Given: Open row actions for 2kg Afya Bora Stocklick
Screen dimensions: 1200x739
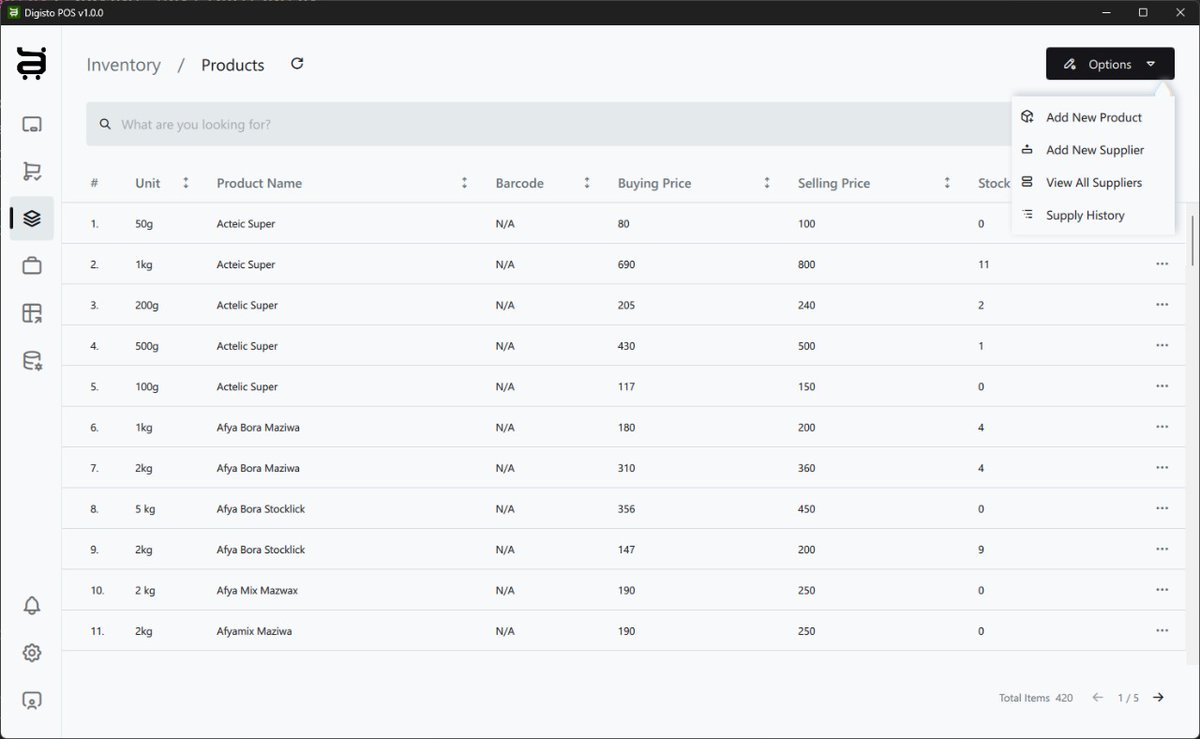Looking at the screenshot, I should coord(1162,549).
